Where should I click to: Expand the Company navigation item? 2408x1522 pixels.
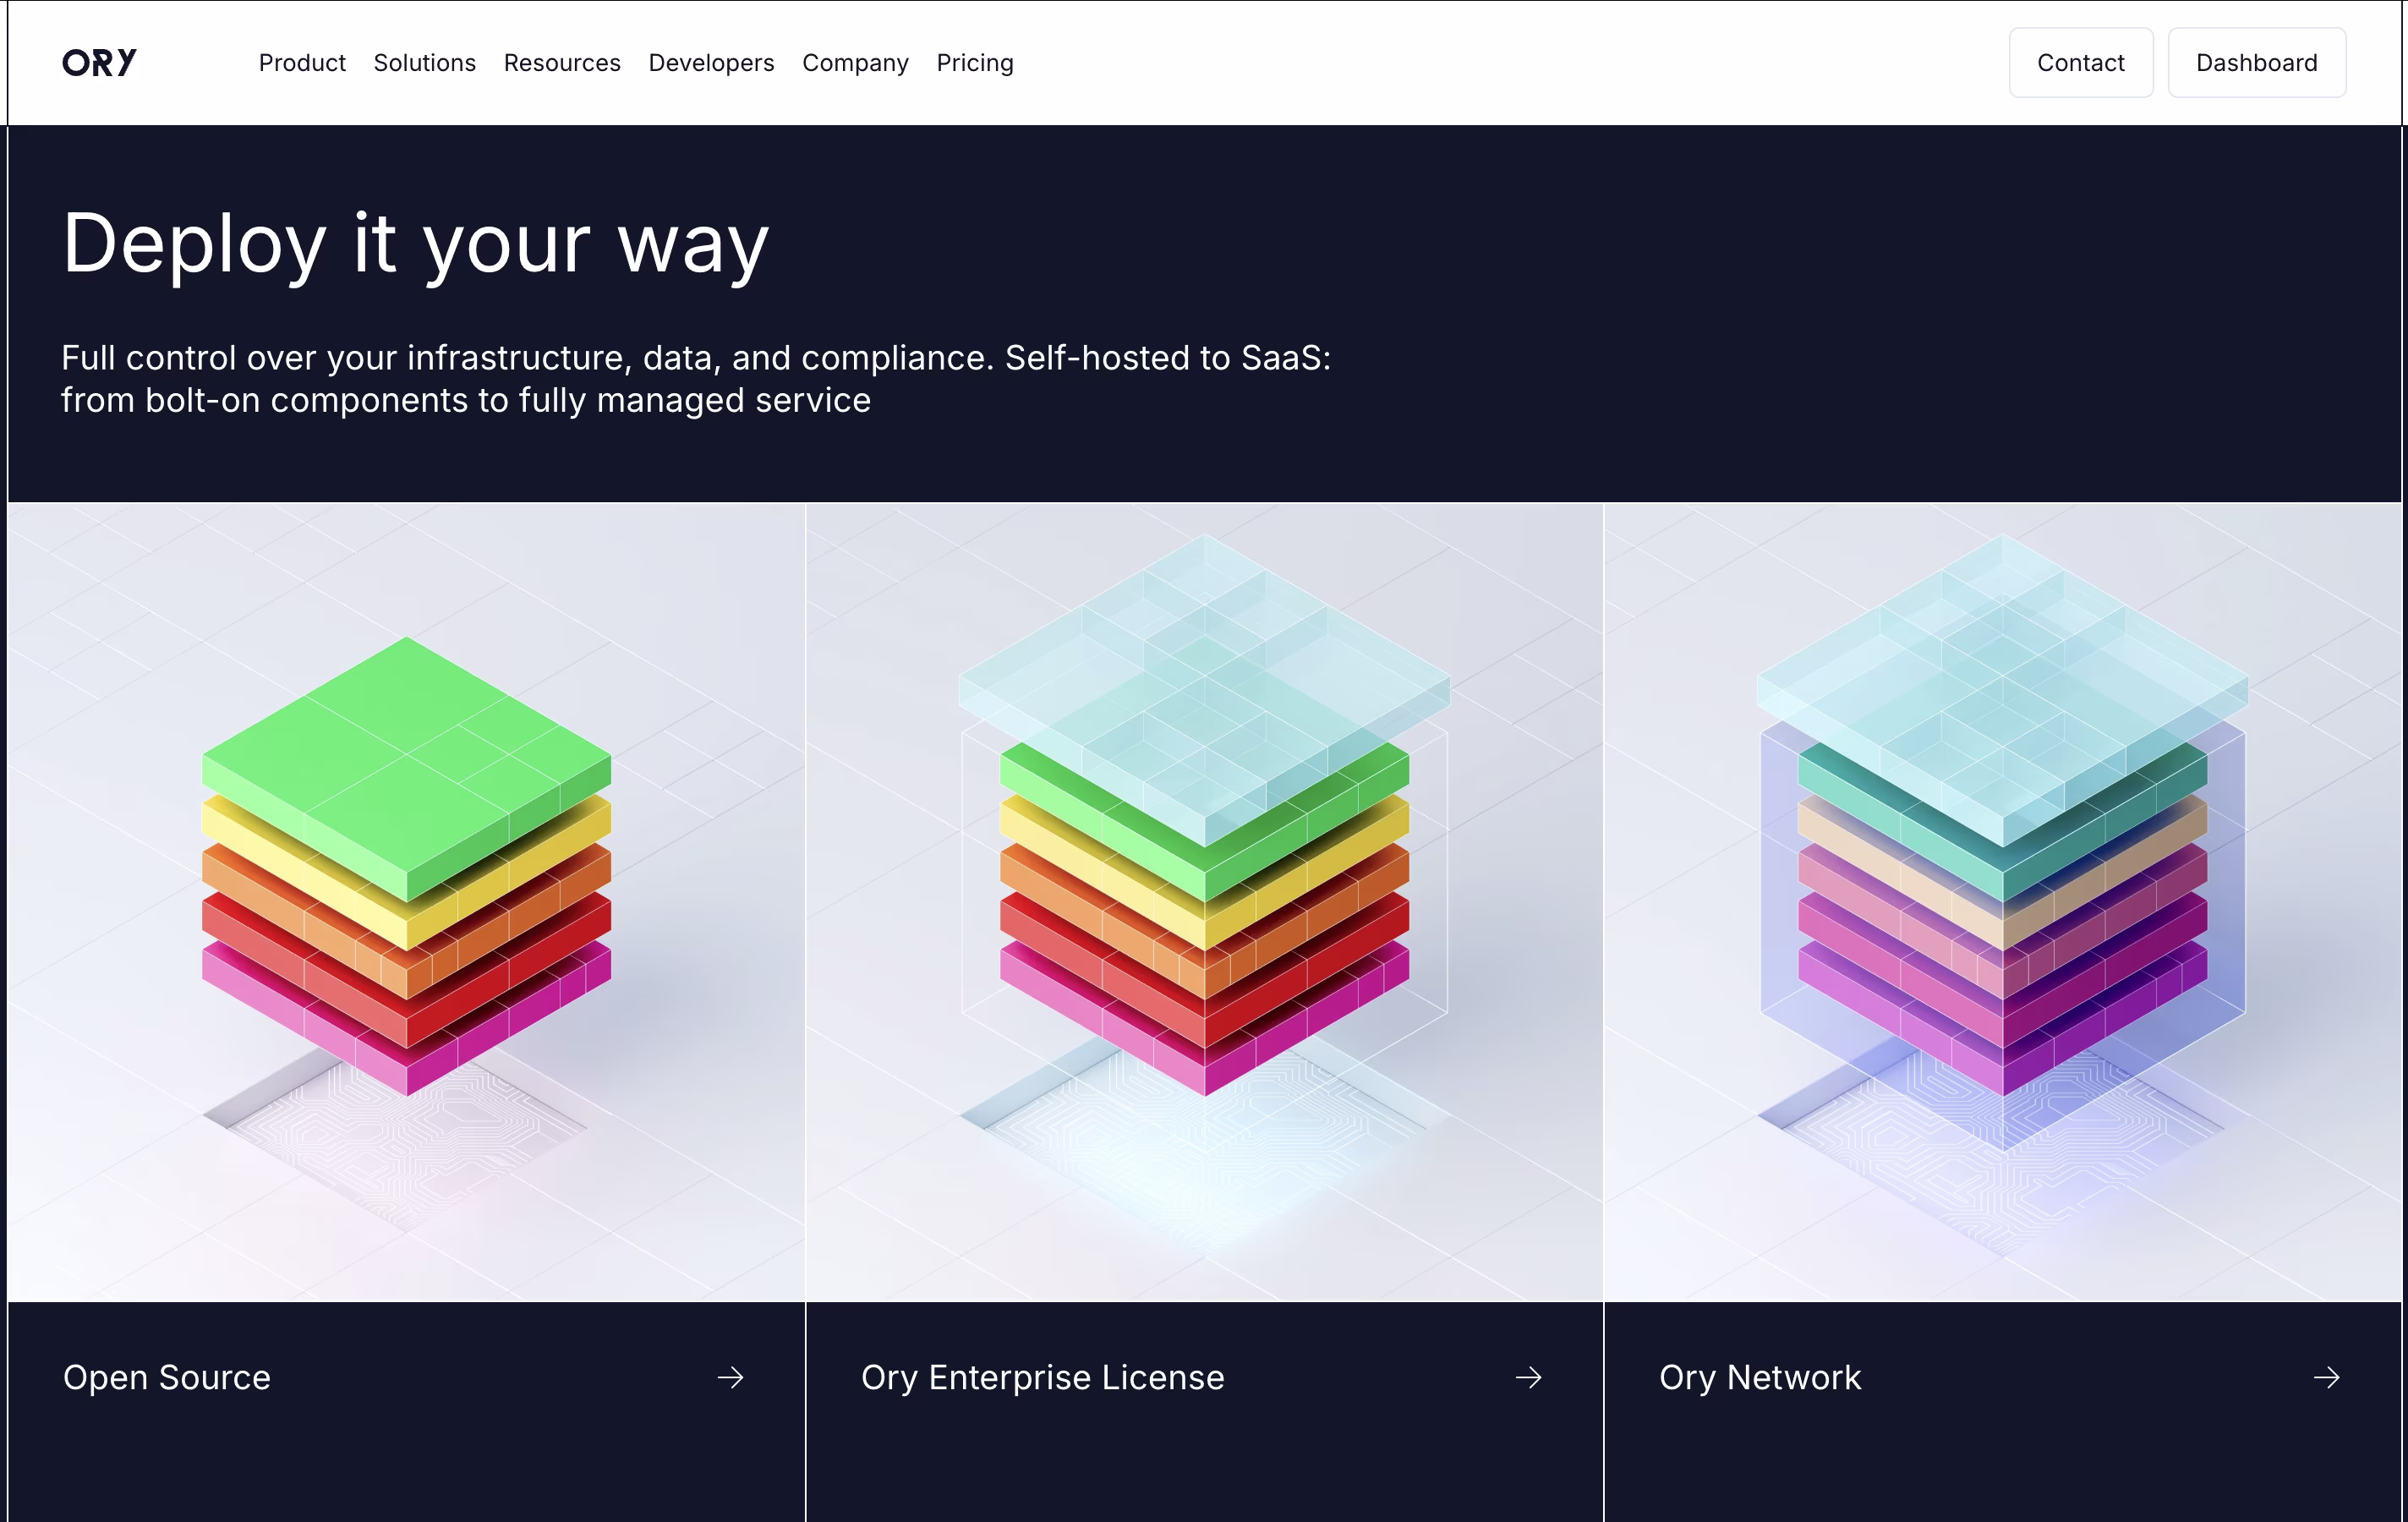(855, 63)
